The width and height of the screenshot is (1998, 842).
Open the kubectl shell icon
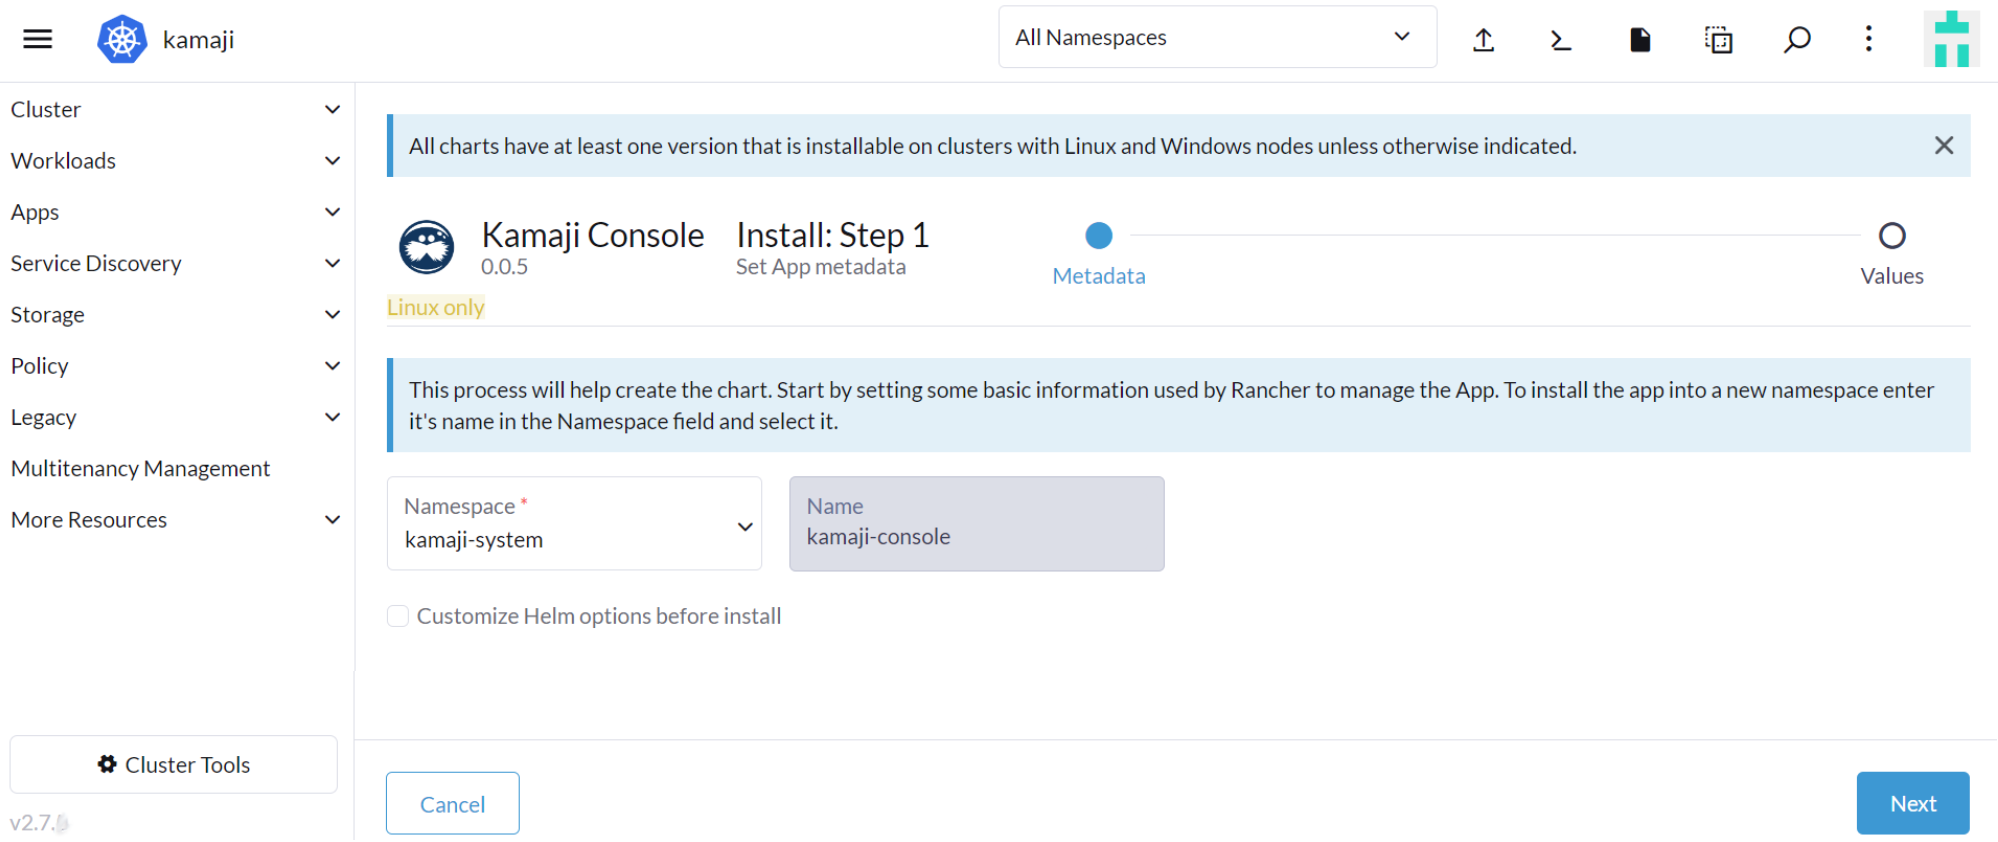pyautogui.click(x=1560, y=40)
